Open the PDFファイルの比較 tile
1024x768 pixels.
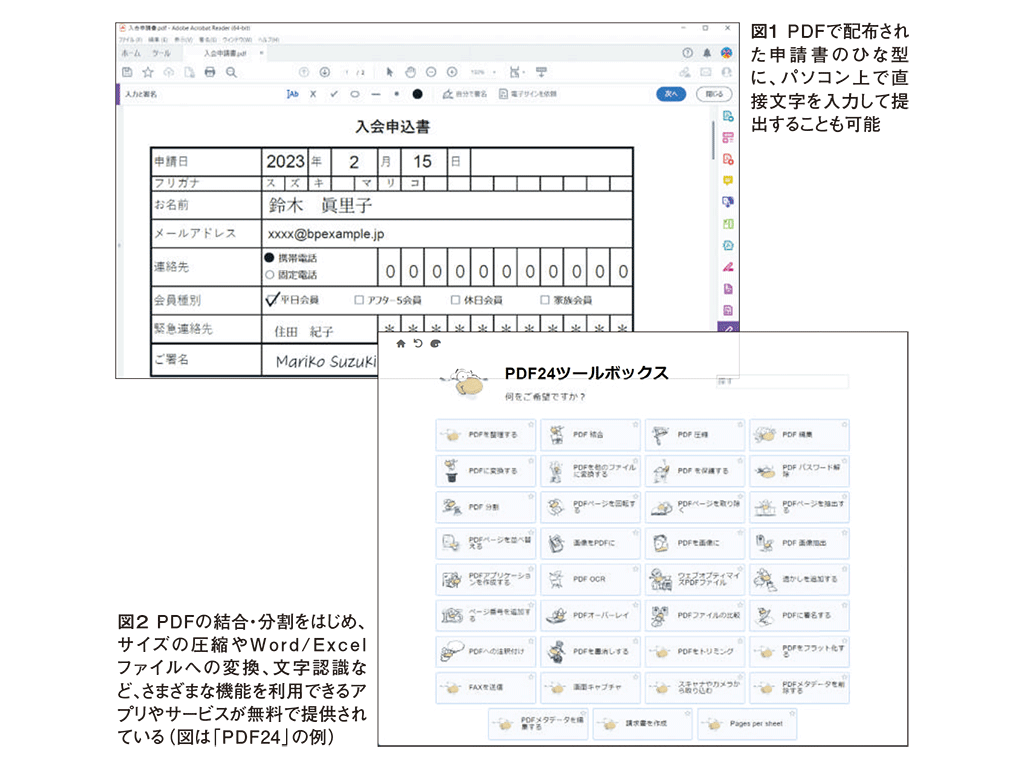pyautogui.click(x=695, y=615)
